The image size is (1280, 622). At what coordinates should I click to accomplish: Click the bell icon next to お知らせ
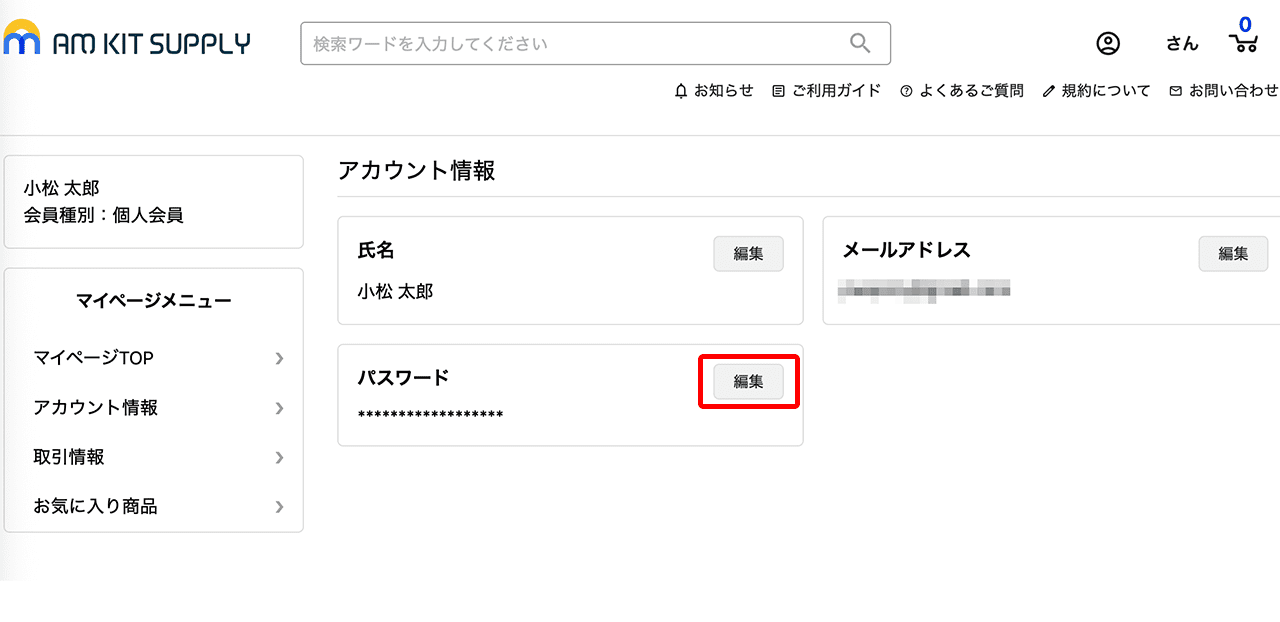tap(682, 90)
